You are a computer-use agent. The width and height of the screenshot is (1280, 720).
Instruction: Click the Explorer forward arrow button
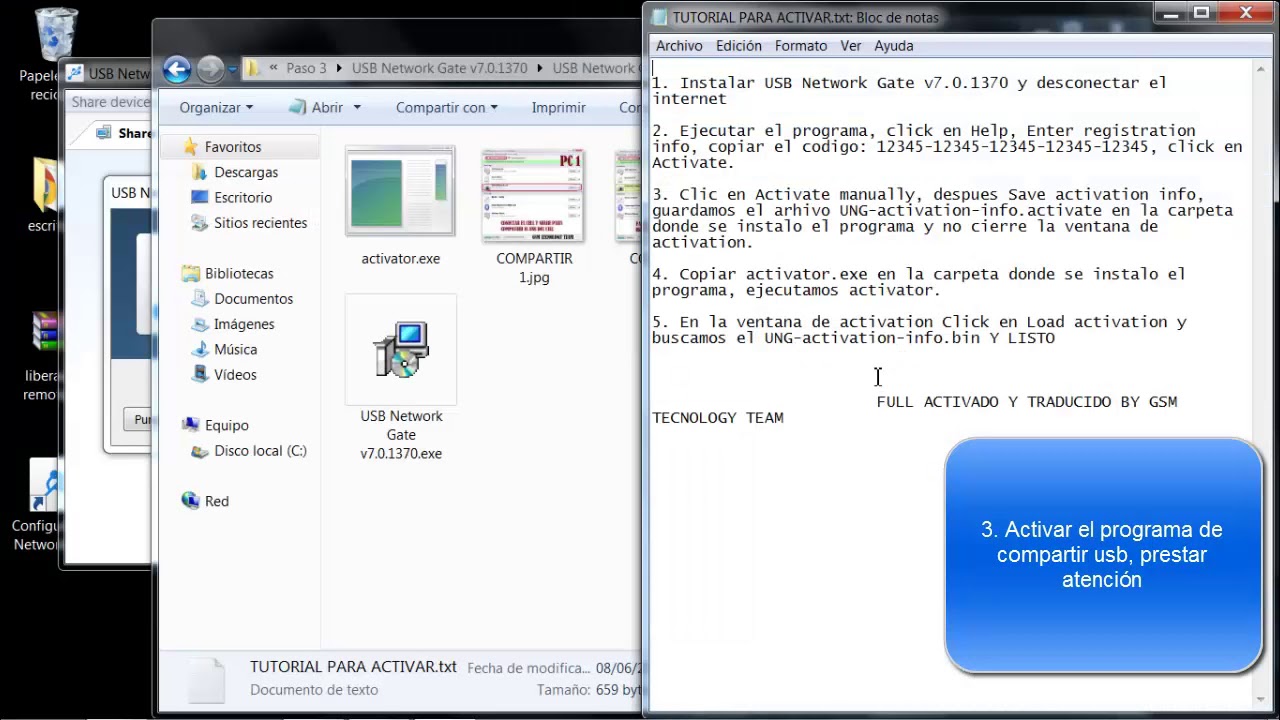pos(210,69)
